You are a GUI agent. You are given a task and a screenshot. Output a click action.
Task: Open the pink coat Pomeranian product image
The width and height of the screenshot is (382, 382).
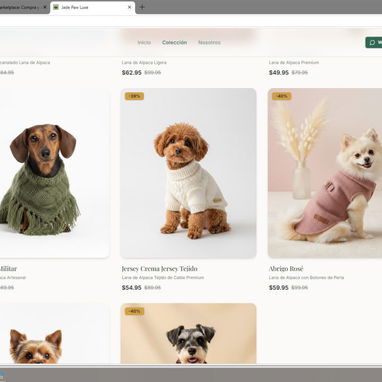point(325,173)
